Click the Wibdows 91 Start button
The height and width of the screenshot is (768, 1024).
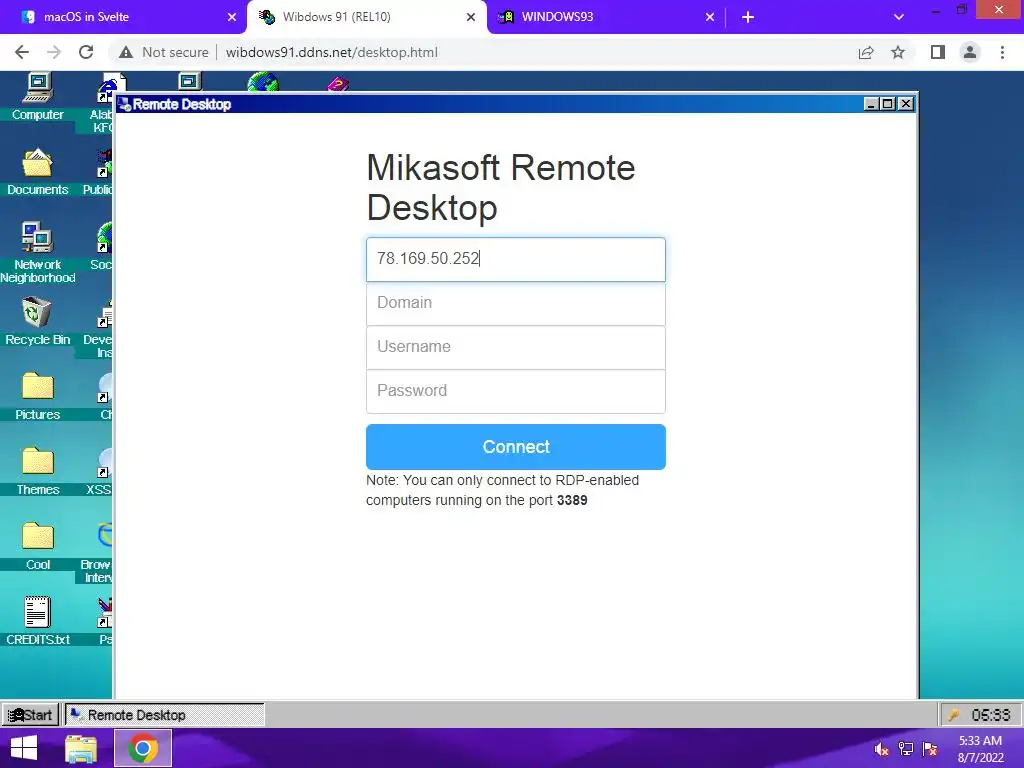[x=31, y=715]
